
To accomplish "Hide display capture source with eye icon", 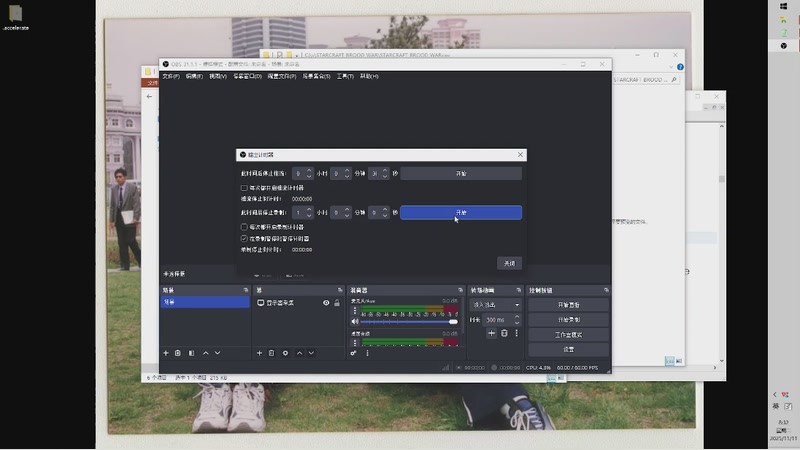I will [x=326, y=303].
